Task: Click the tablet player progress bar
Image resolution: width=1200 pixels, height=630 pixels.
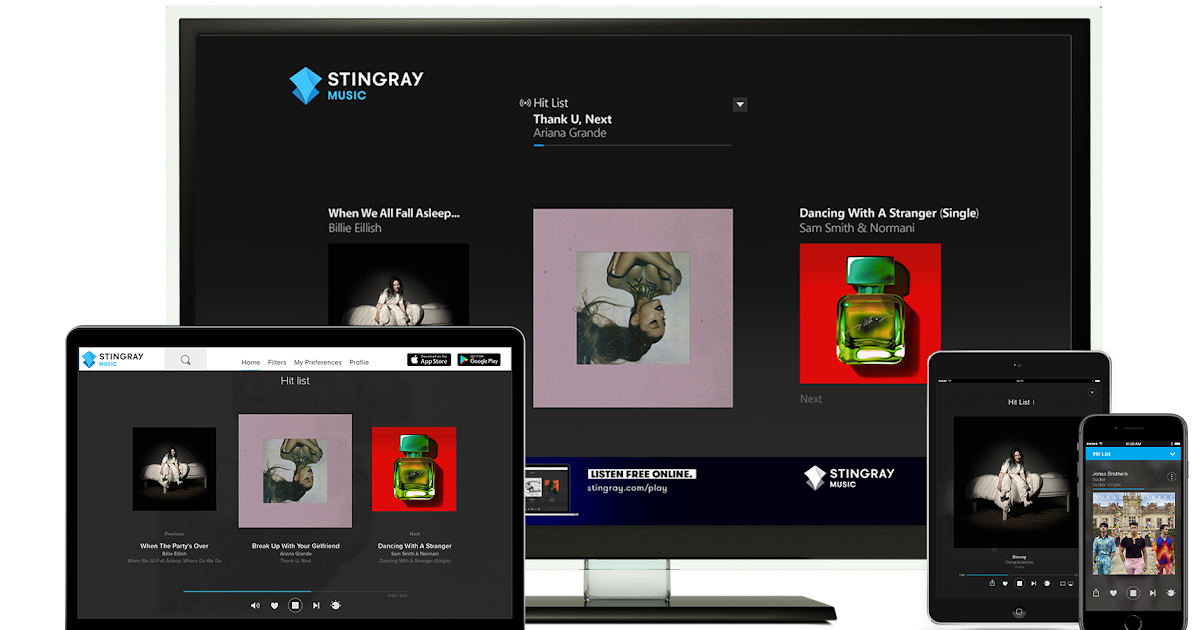Action: 1018,575
